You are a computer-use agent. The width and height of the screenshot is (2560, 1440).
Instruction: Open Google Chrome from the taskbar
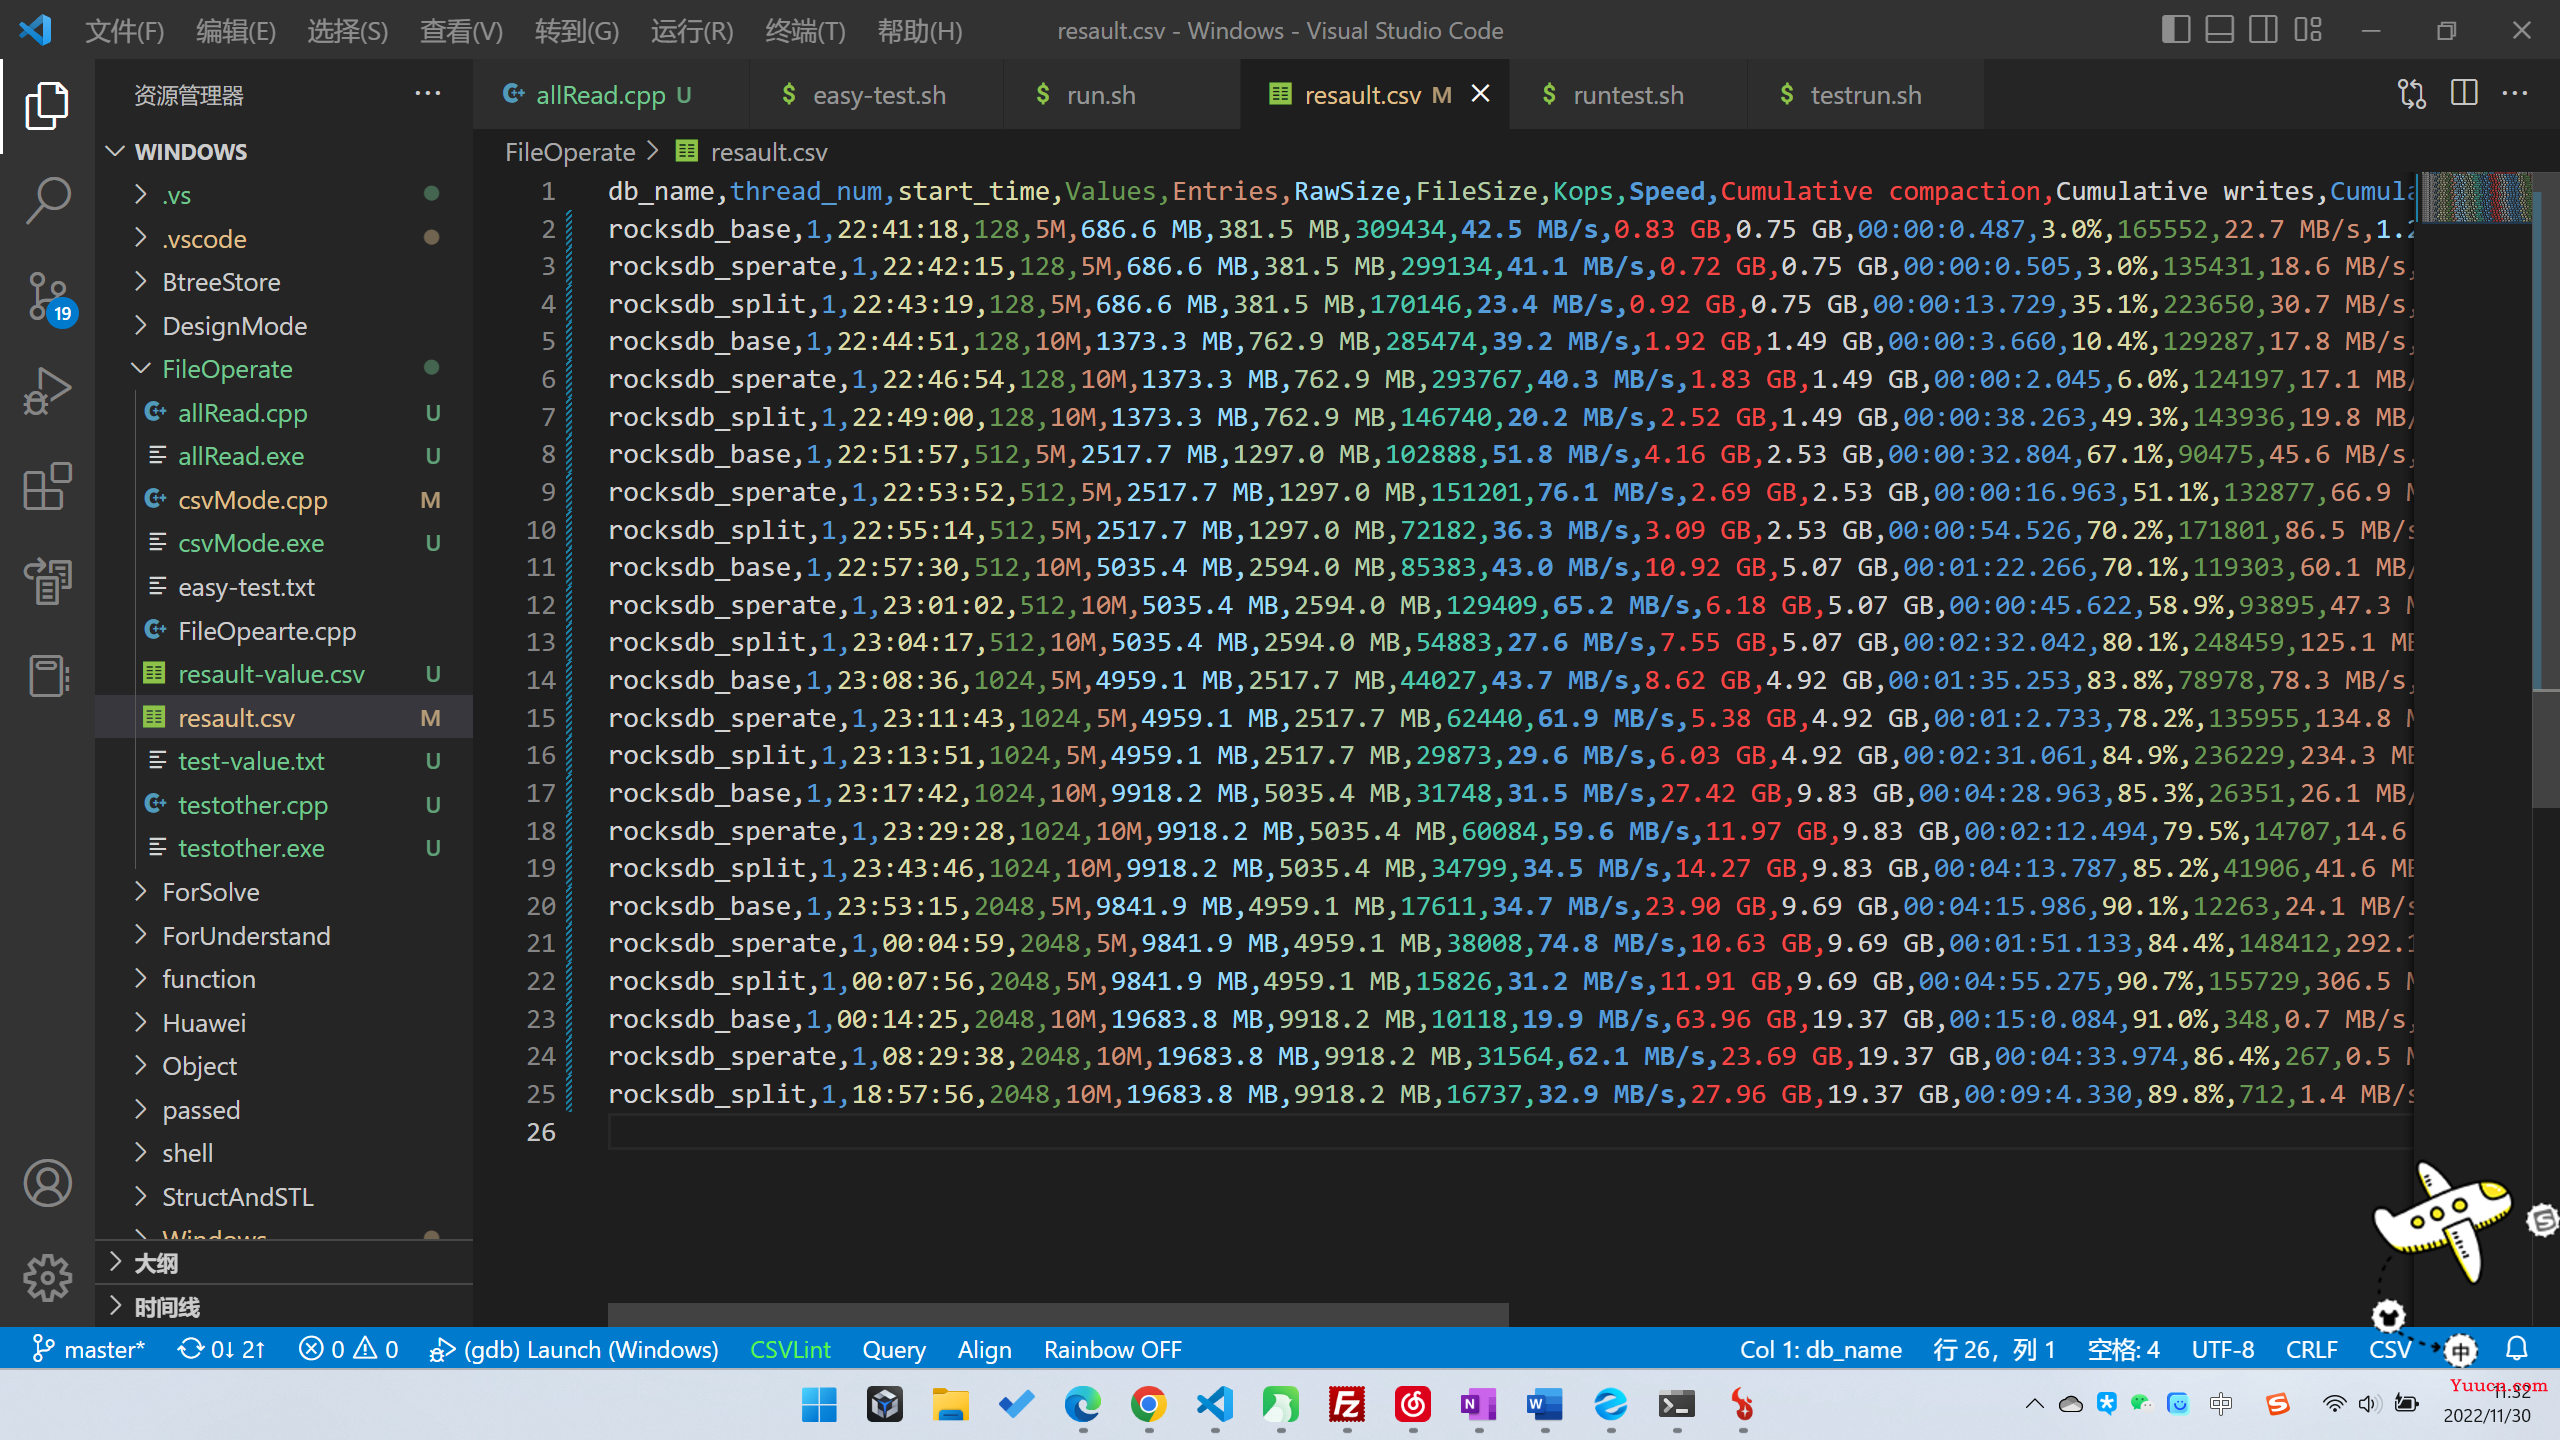1149,1405
